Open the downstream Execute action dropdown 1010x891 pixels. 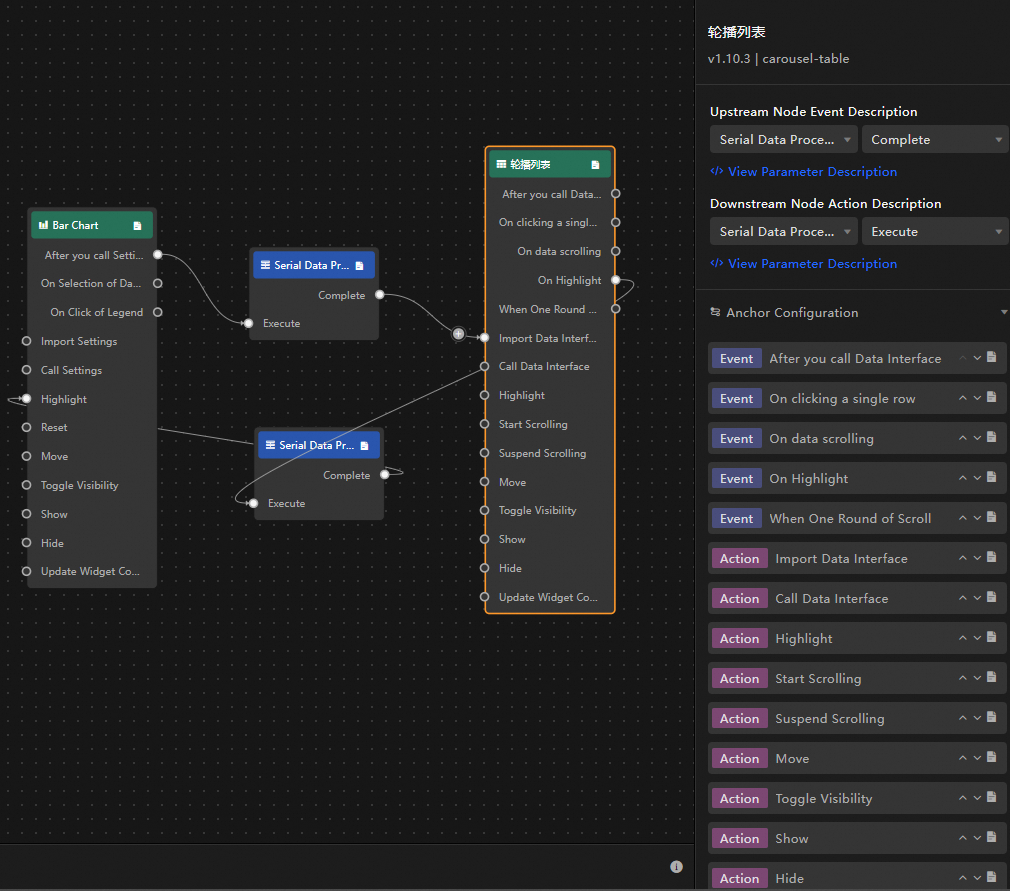(935, 232)
